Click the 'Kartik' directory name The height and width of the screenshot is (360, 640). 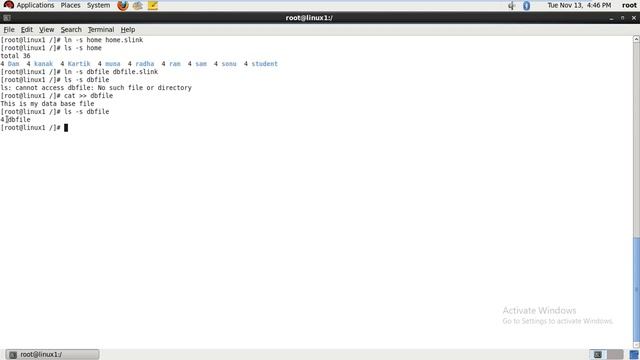click(79, 64)
